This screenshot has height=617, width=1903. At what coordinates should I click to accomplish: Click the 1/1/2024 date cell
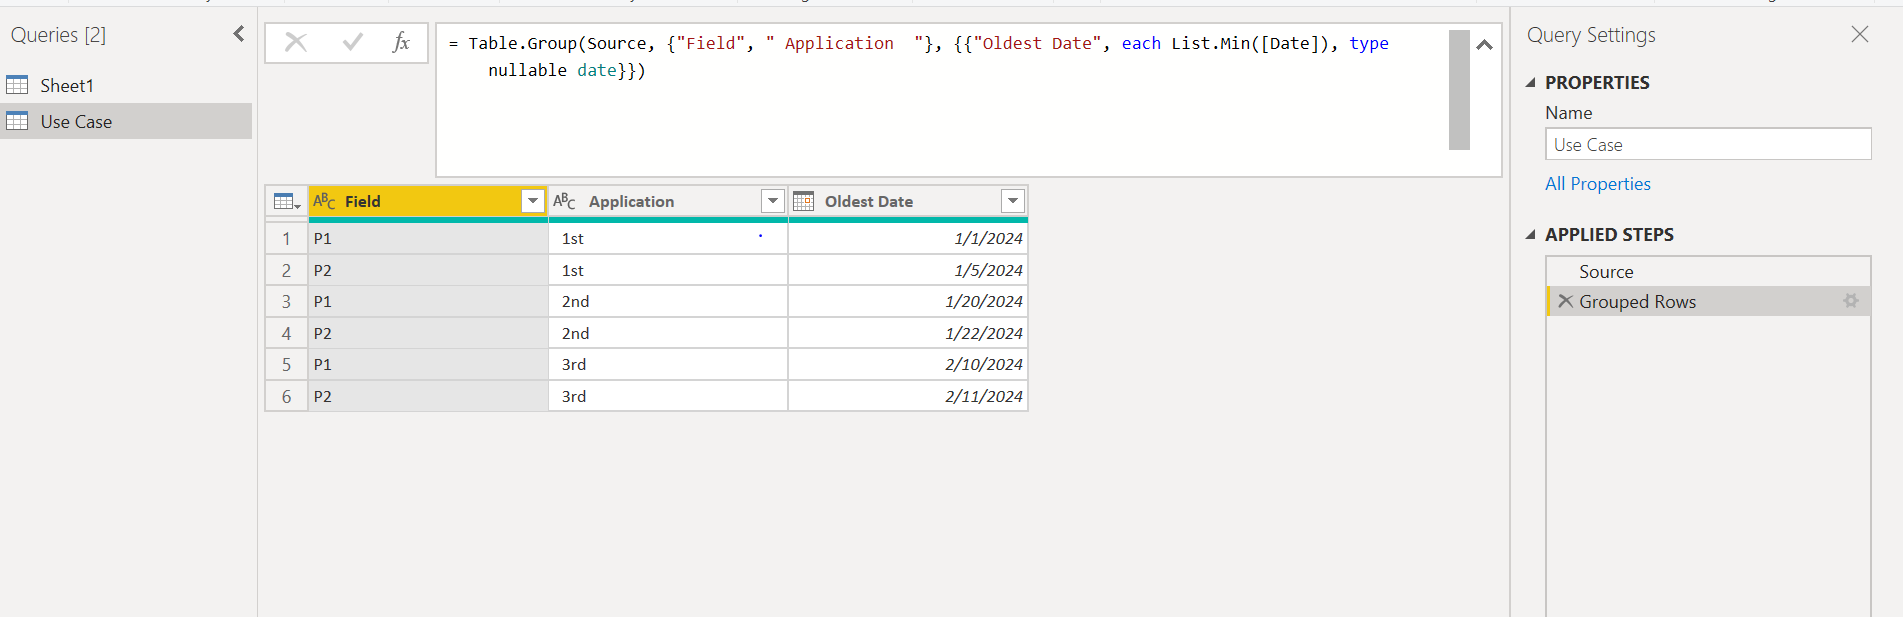[908, 238]
